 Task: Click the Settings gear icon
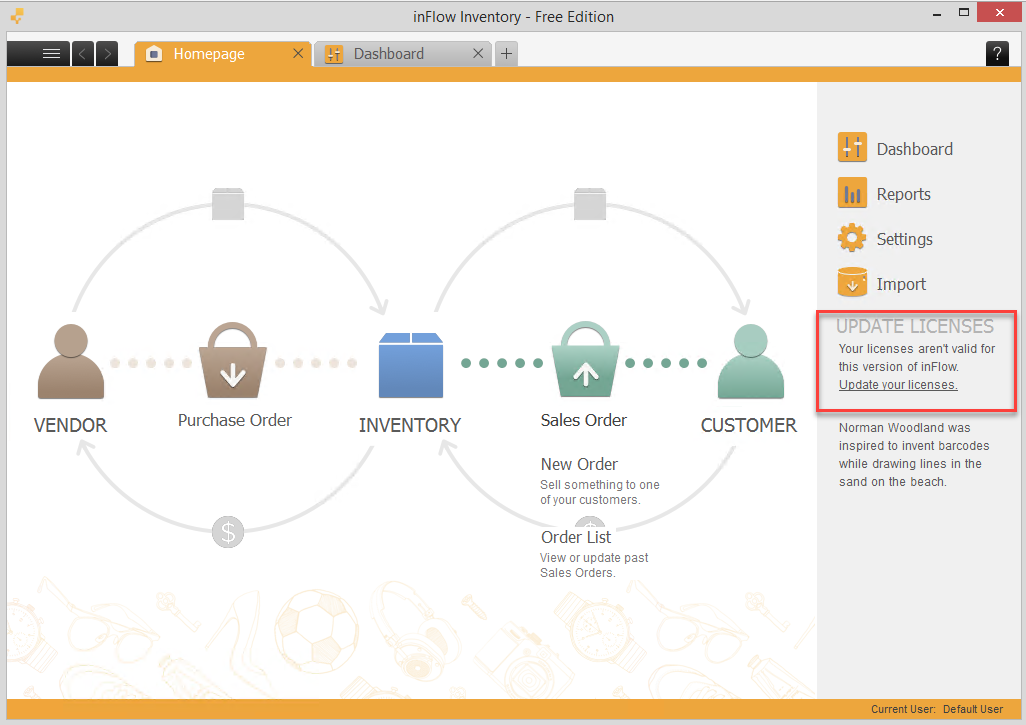pyautogui.click(x=852, y=238)
